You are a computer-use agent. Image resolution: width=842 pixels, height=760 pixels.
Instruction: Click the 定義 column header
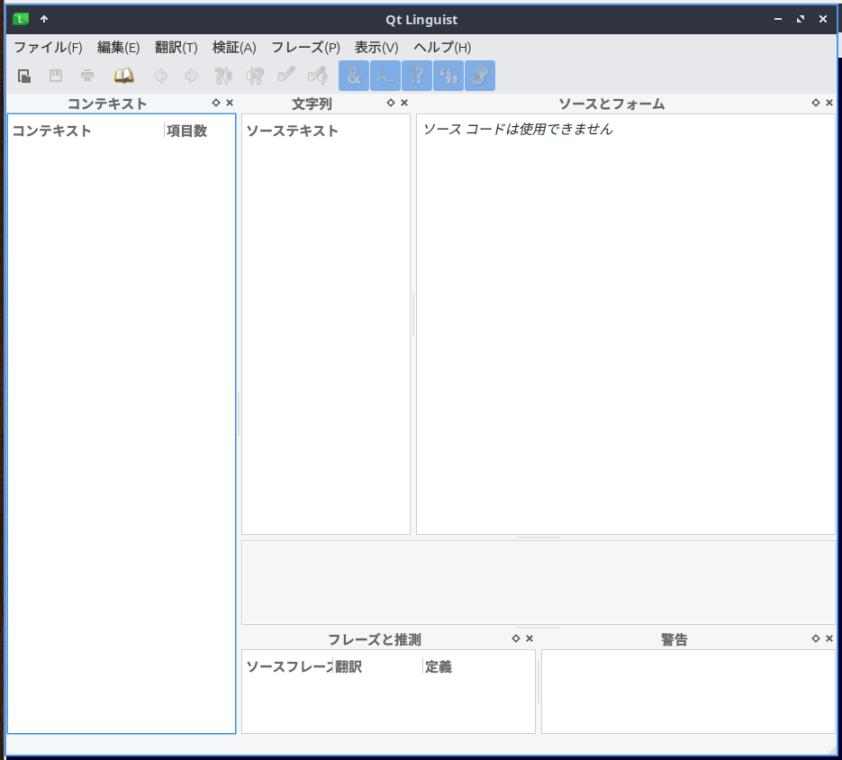click(x=478, y=667)
